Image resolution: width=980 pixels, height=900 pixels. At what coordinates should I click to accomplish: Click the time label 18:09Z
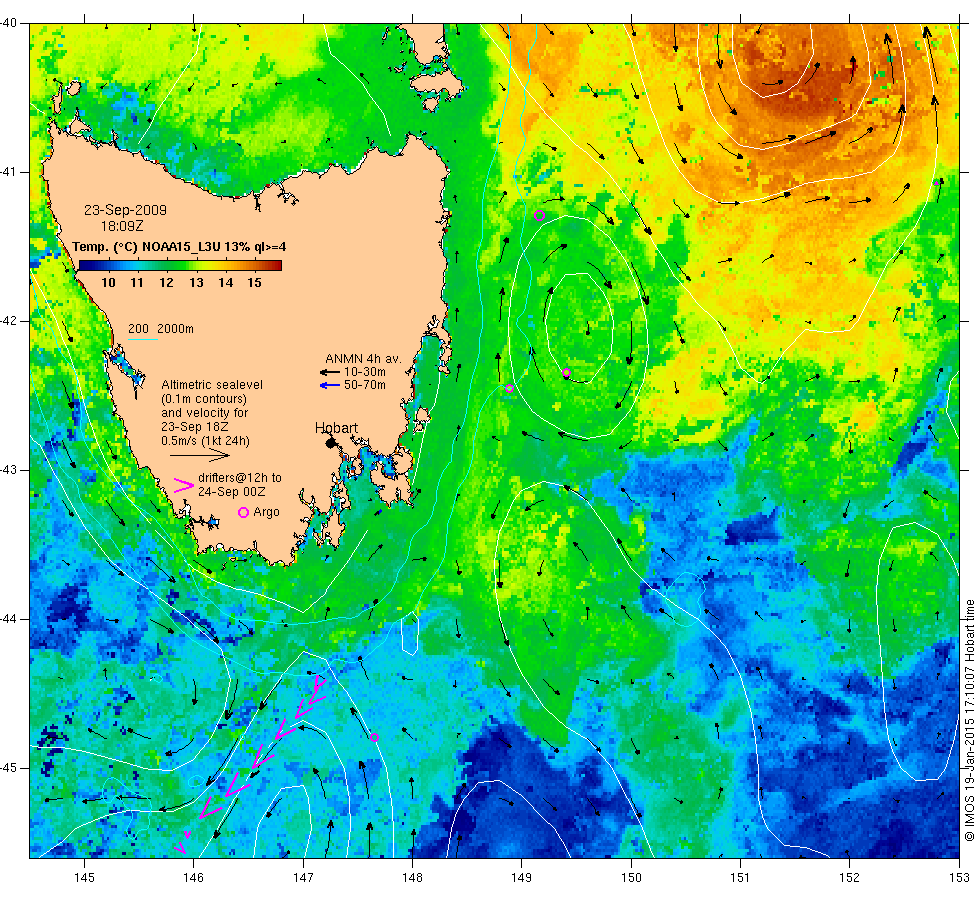[122, 226]
